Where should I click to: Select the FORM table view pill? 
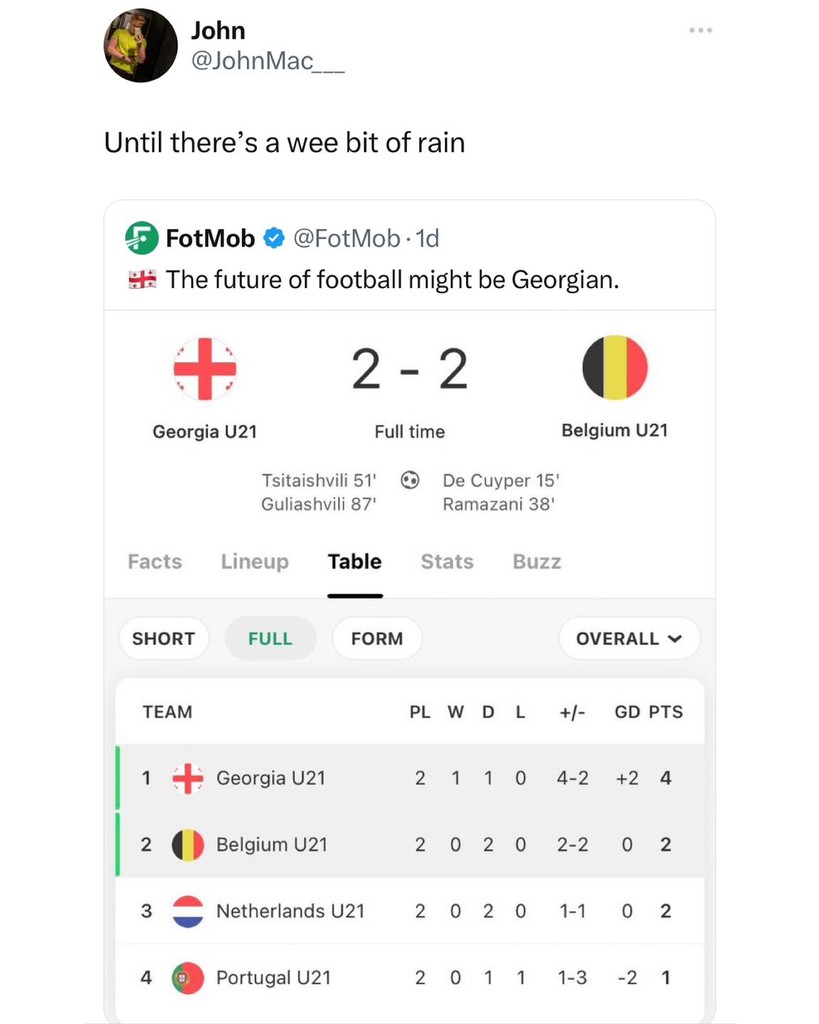pos(377,638)
